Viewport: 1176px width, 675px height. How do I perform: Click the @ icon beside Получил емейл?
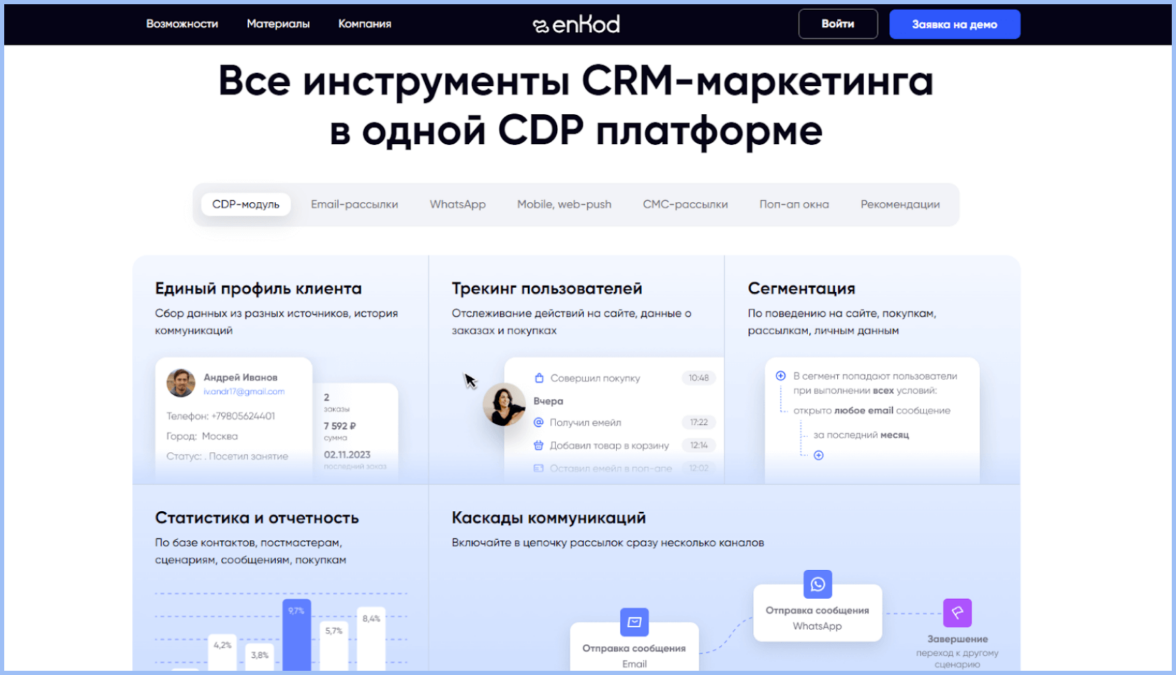[538, 422]
